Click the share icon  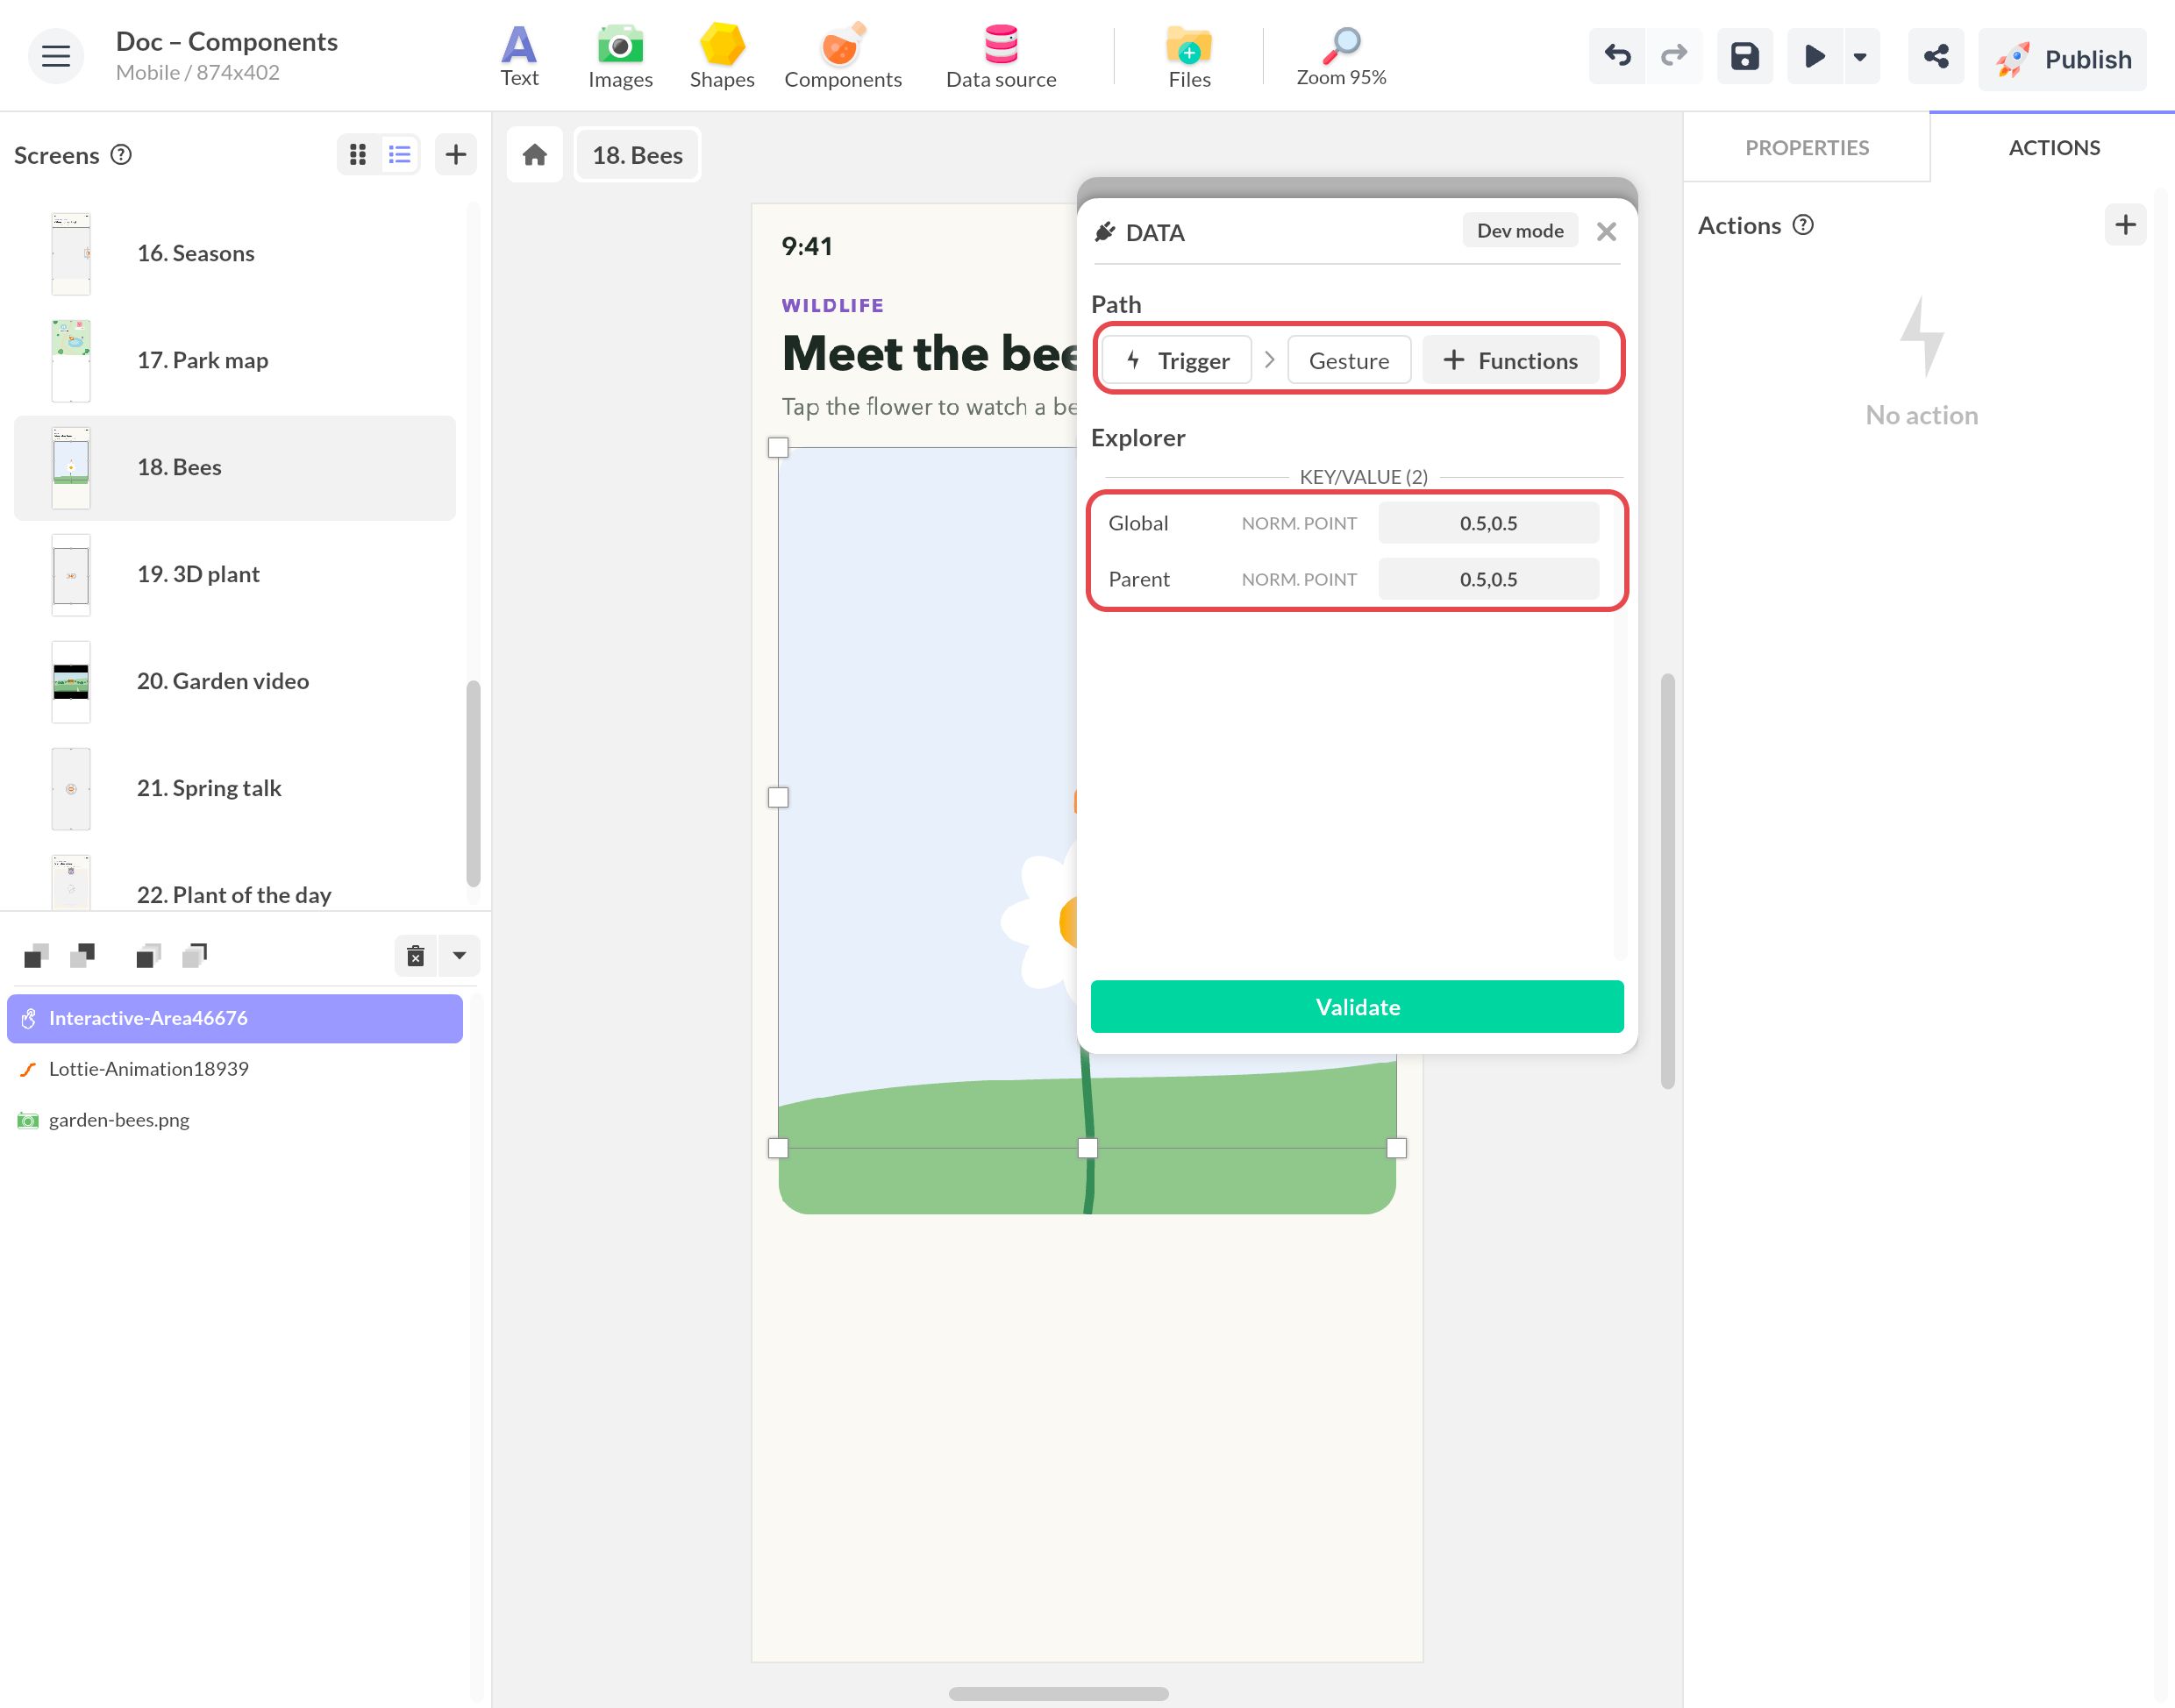pyautogui.click(x=1935, y=56)
